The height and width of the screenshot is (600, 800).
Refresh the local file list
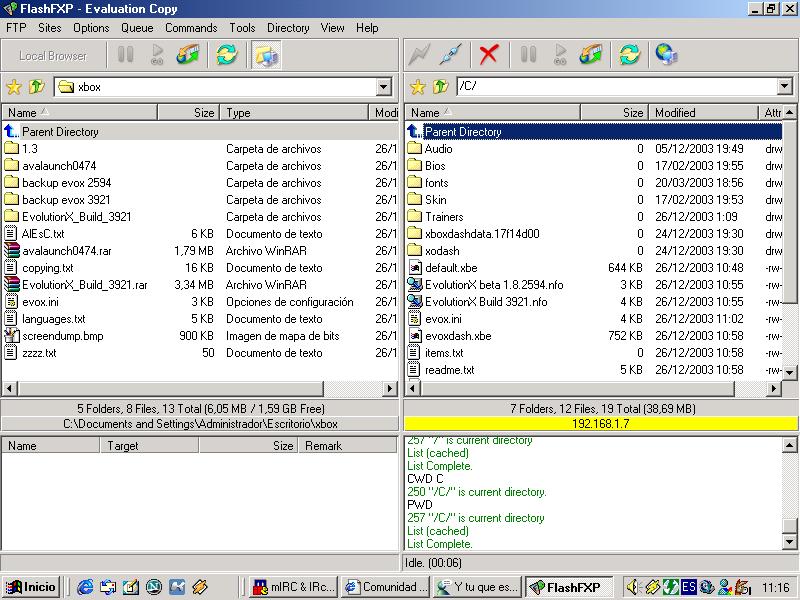pyautogui.click(x=227, y=55)
